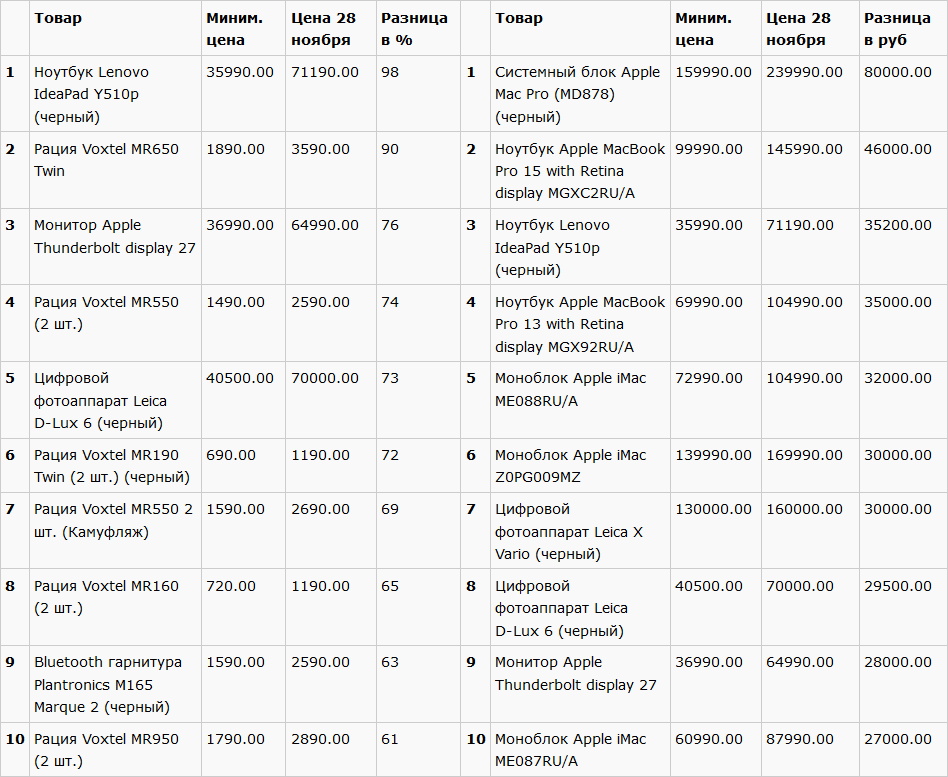Click the 'Рация Voxtel MR650 Twin' product cell

click(x=115, y=171)
